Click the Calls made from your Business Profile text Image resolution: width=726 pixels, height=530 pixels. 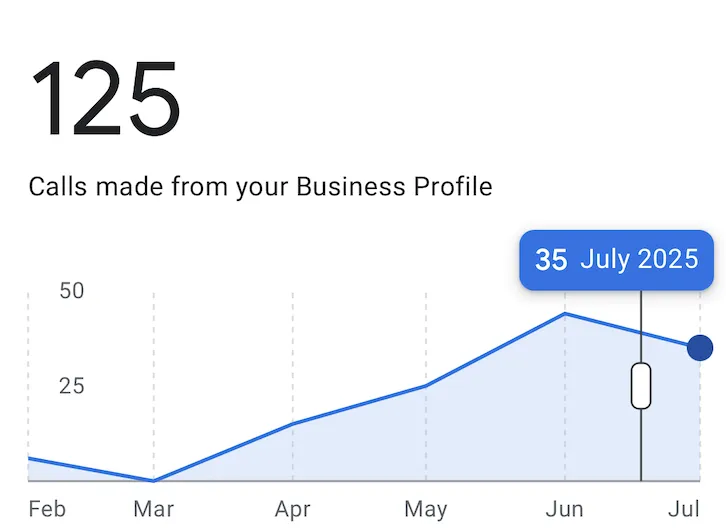[260, 187]
